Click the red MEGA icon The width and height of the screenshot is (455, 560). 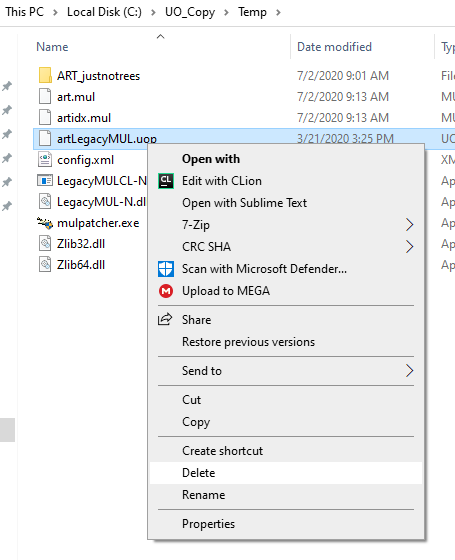point(166,291)
